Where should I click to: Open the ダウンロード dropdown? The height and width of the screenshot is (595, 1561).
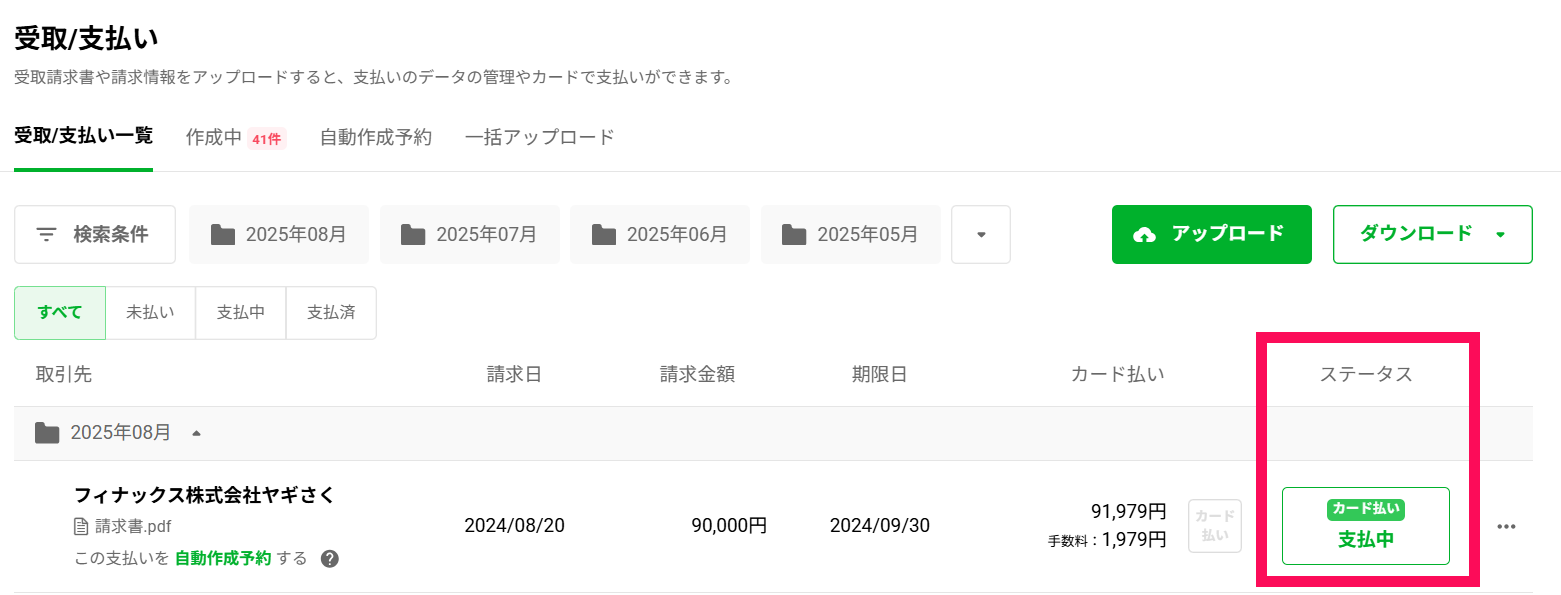pyautogui.click(x=1432, y=235)
